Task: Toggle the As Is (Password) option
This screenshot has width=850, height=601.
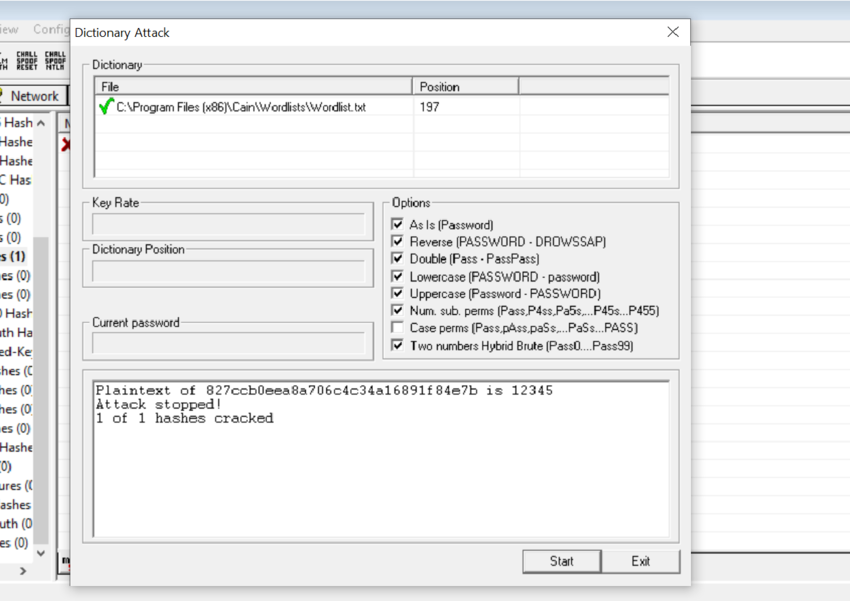Action: [398, 225]
